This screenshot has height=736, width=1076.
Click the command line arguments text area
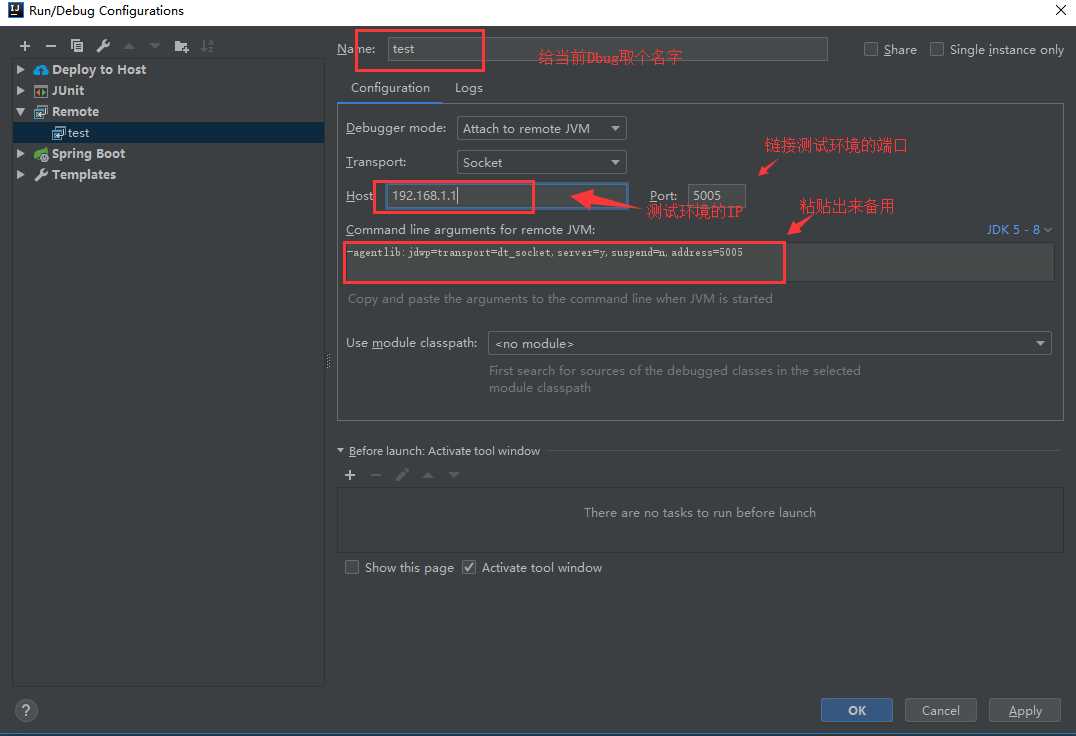tap(699, 261)
